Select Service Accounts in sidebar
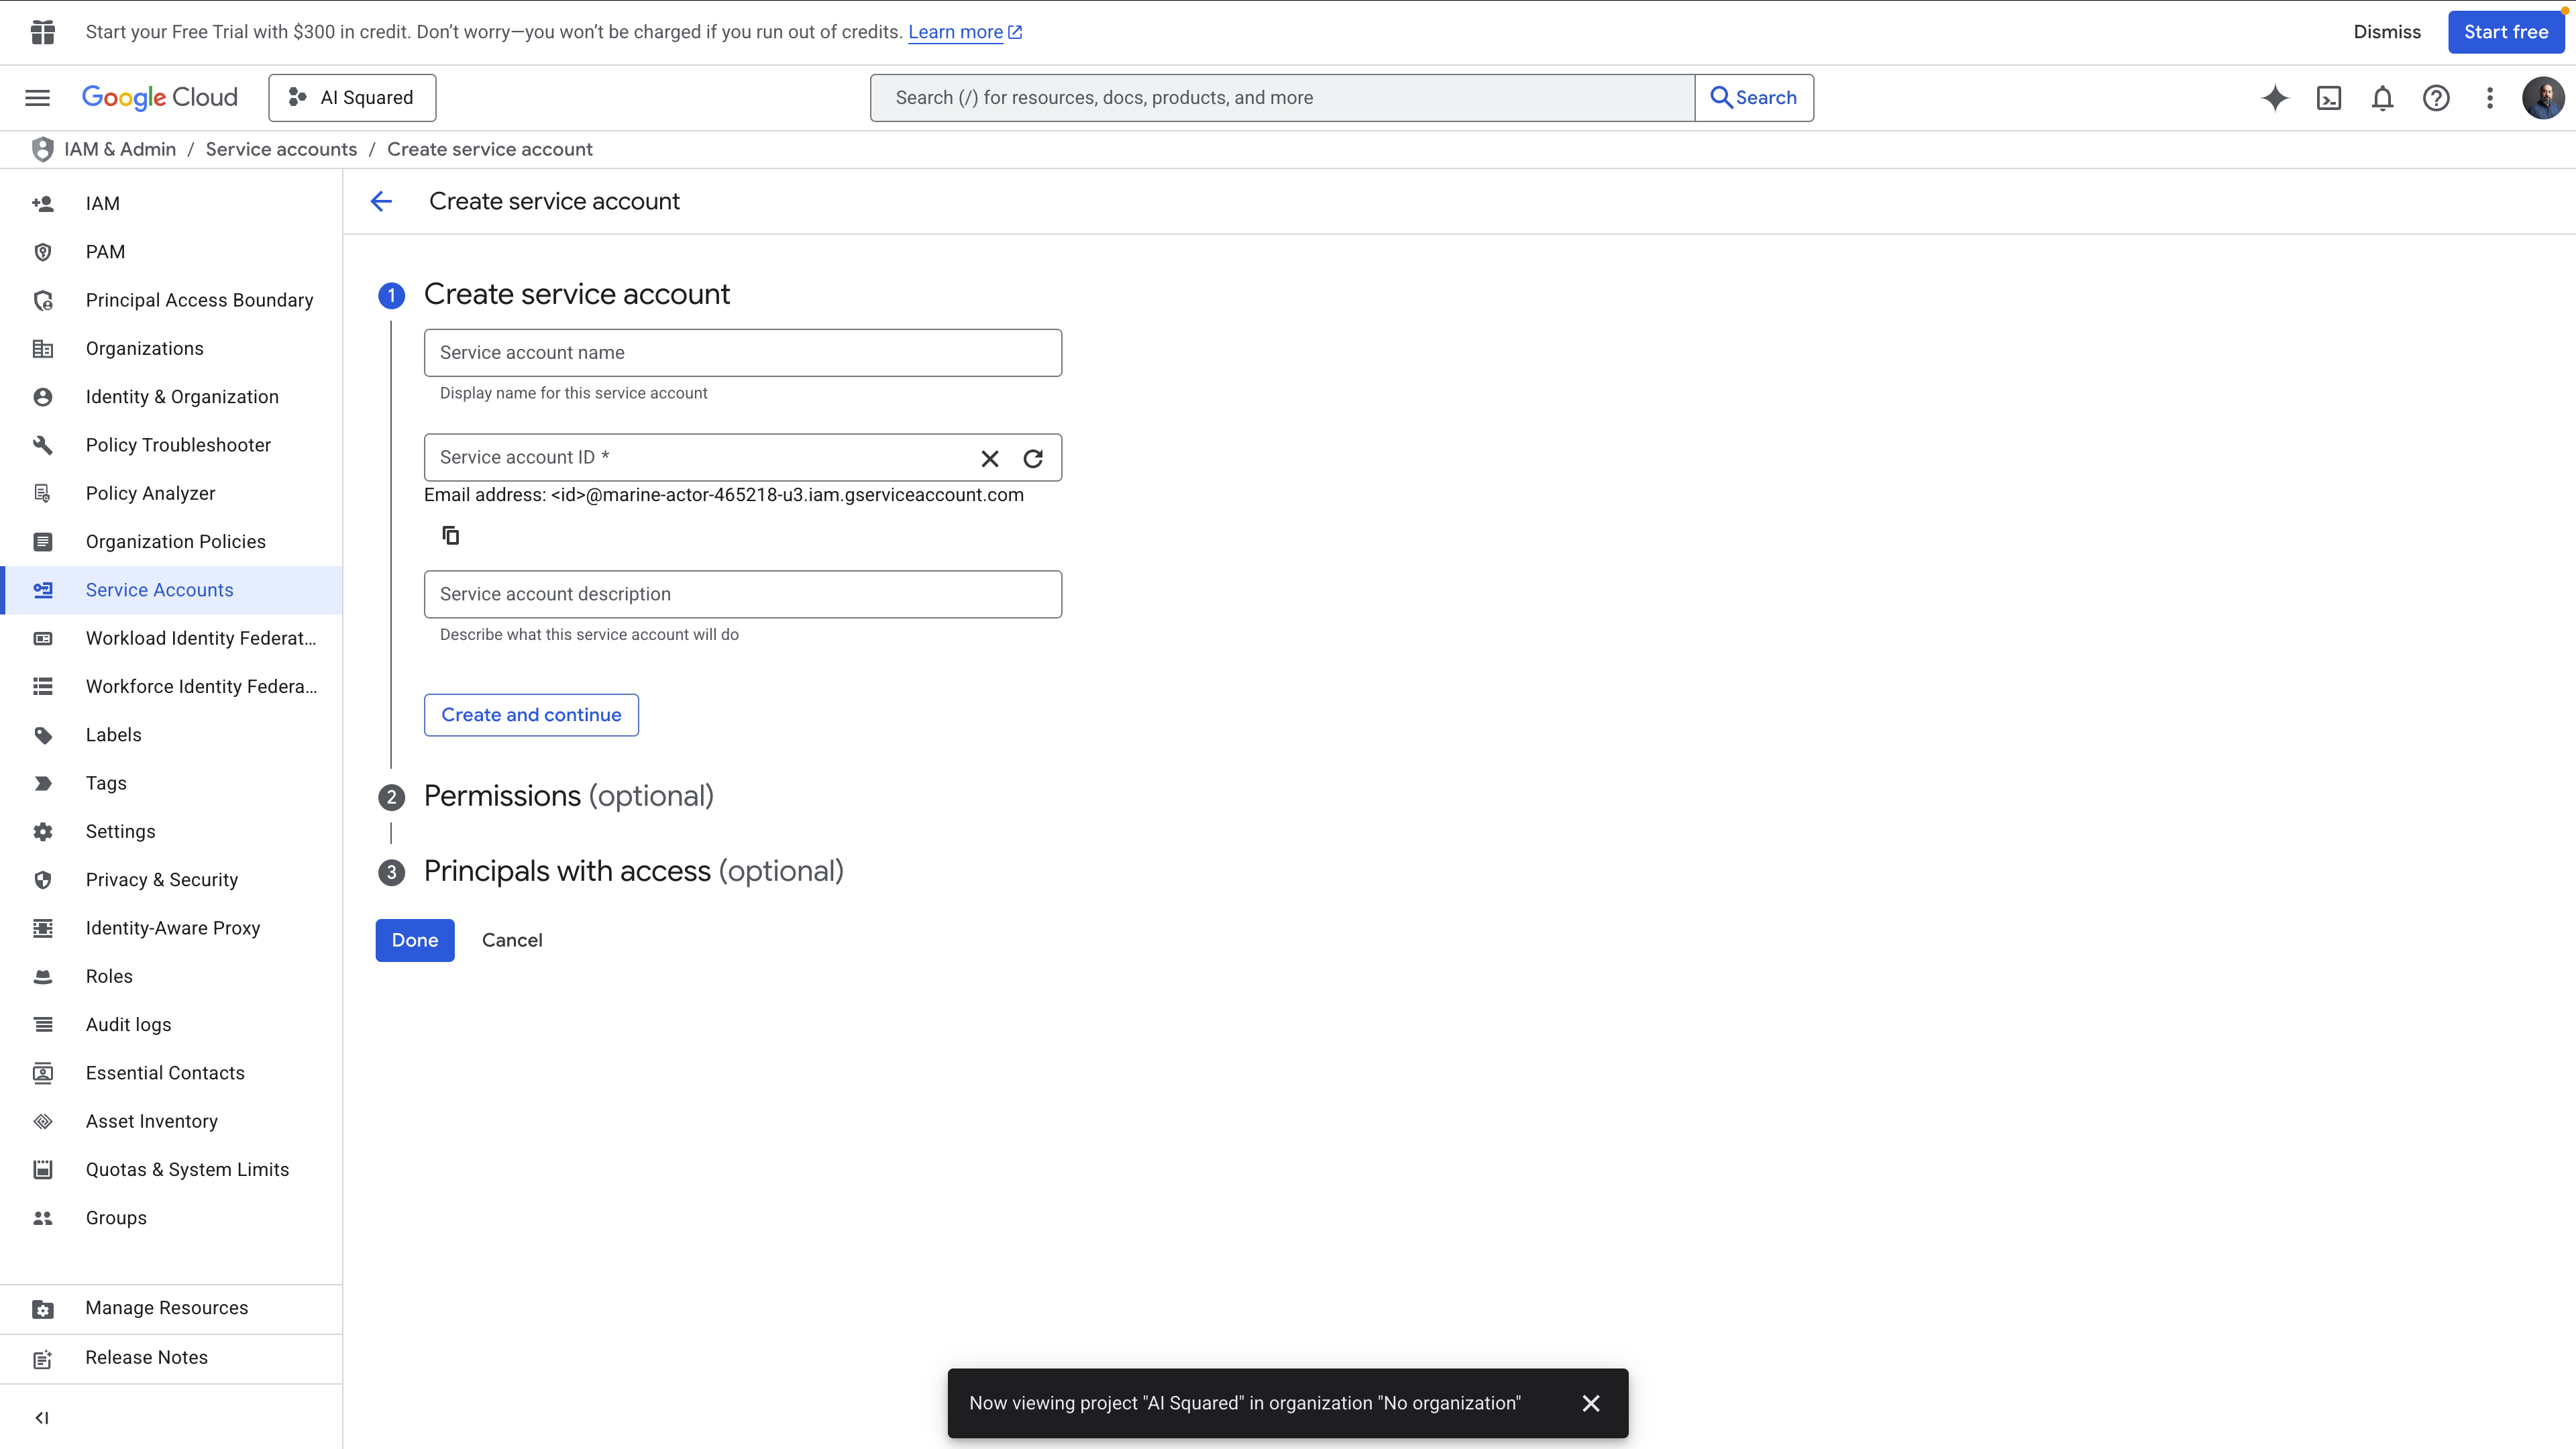 (x=172, y=590)
